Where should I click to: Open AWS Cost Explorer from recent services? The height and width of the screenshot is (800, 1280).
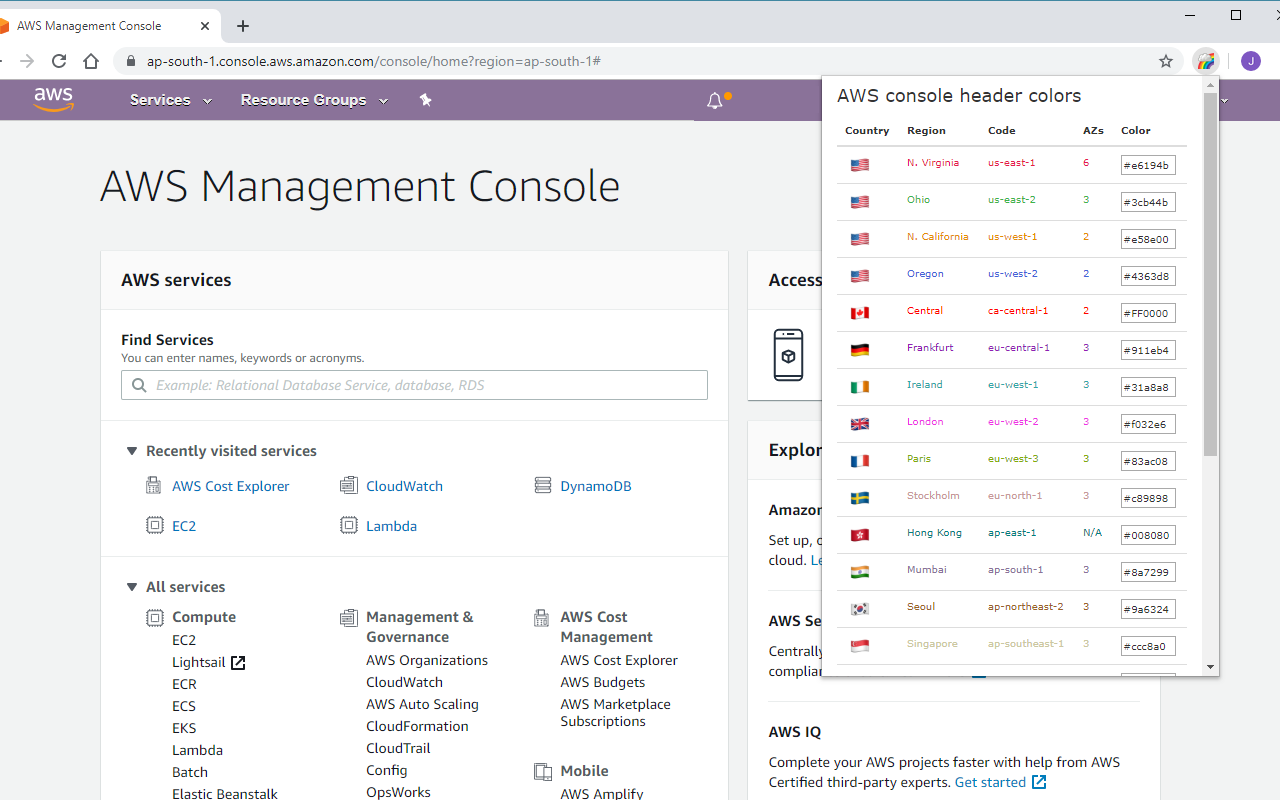coord(230,486)
